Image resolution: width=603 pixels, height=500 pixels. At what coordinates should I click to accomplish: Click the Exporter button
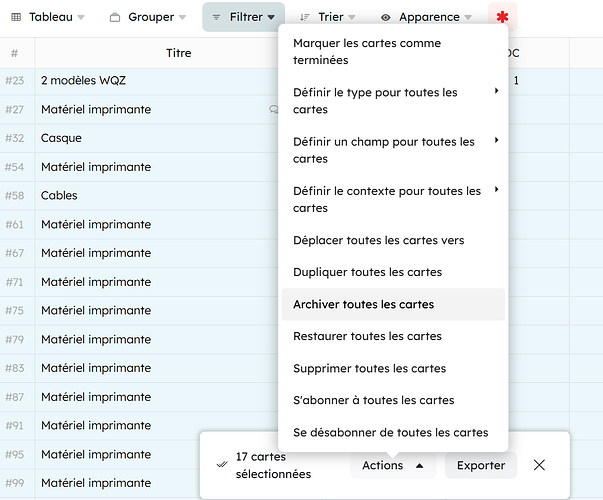pyautogui.click(x=480, y=465)
